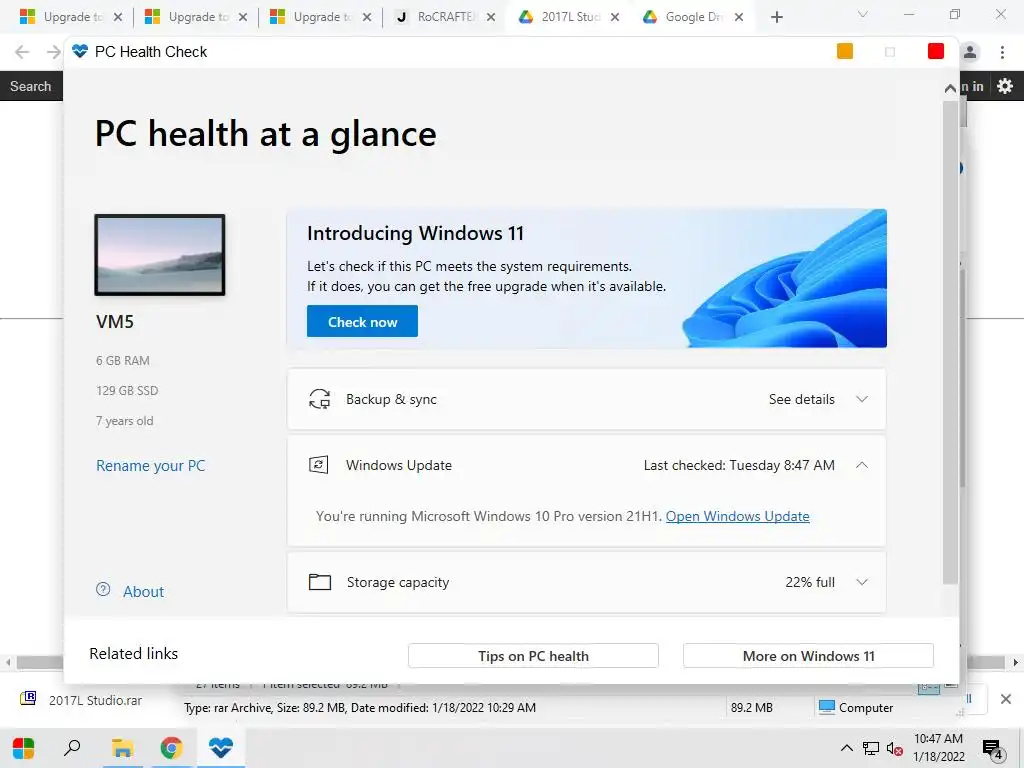The height and width of the screenshot is (768, 1024).
Task: Click the network tray icon
Action: pos(871,748)
